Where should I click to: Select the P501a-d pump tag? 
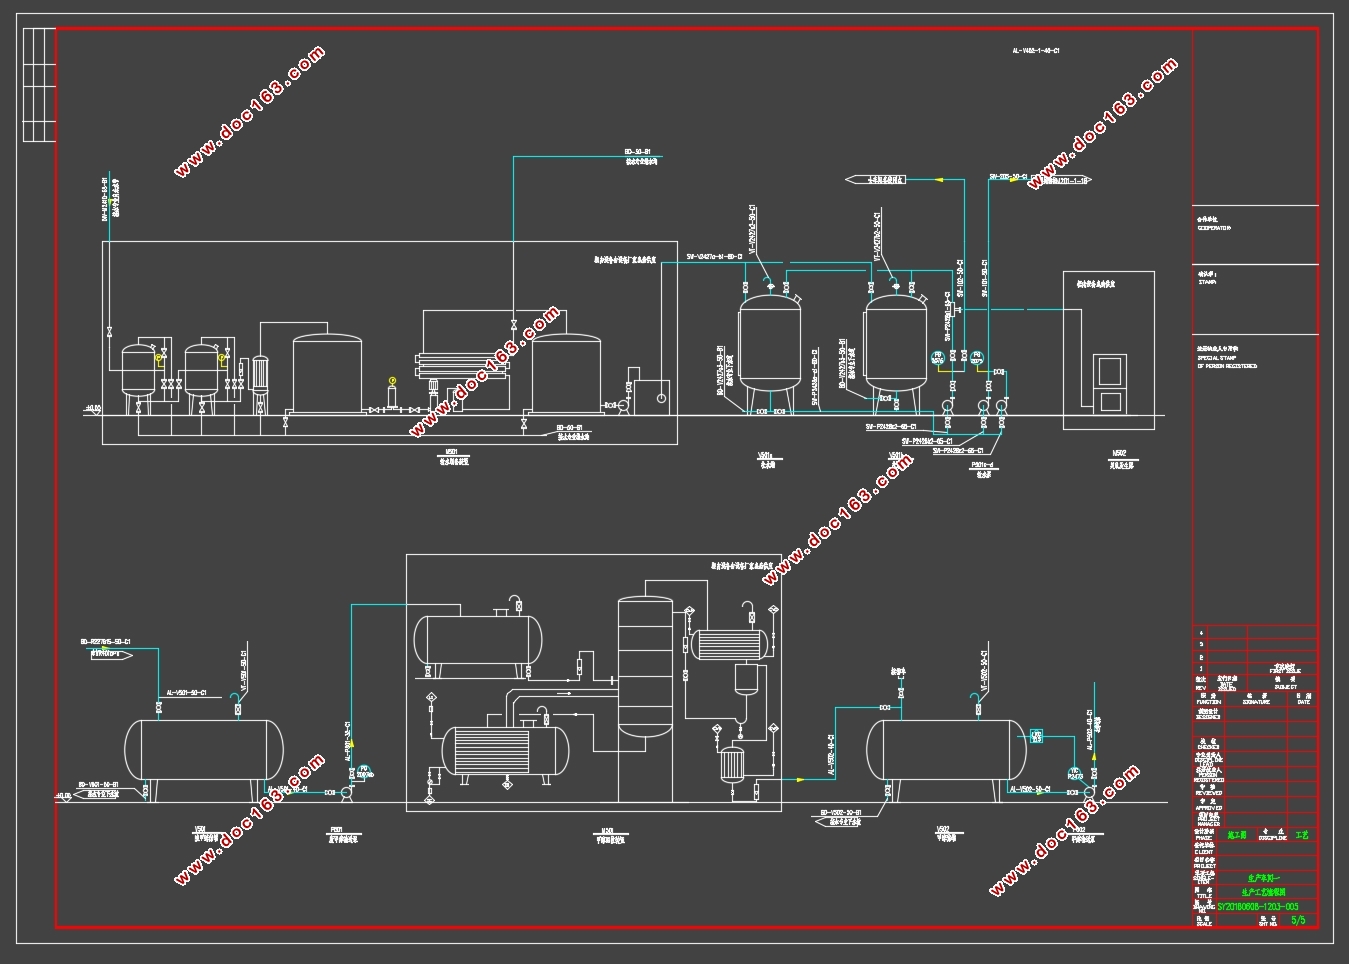pyautogui.click(x=982, y=465)
